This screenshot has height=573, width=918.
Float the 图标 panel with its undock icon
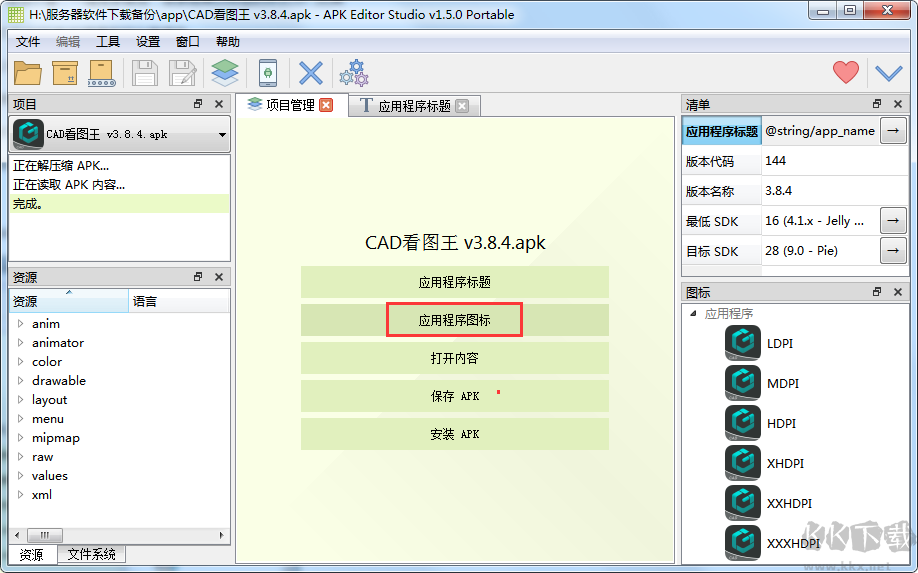(876, 291)
